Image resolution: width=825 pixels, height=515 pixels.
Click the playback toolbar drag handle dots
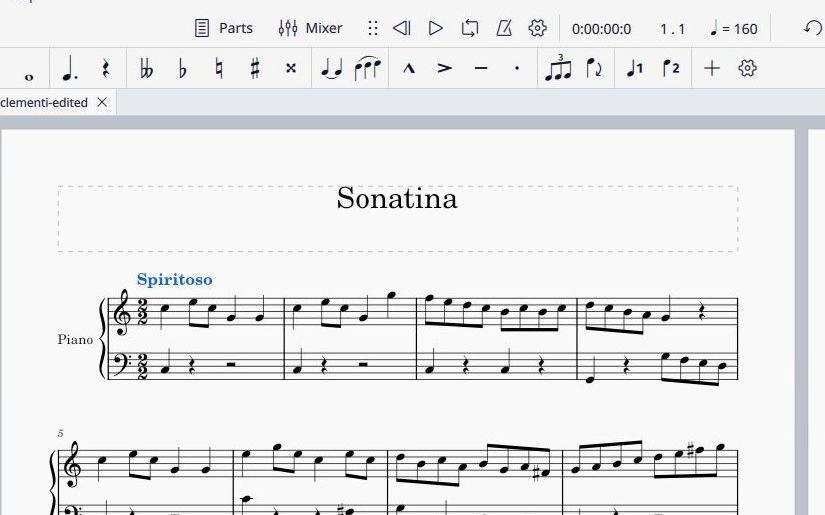[373, 28]
